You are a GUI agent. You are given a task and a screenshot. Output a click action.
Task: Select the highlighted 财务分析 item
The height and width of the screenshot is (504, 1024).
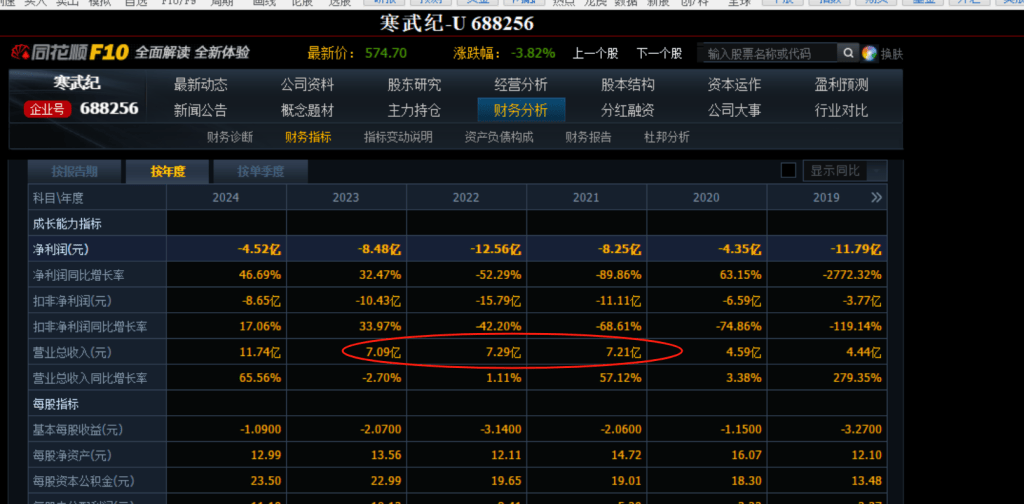521,110
